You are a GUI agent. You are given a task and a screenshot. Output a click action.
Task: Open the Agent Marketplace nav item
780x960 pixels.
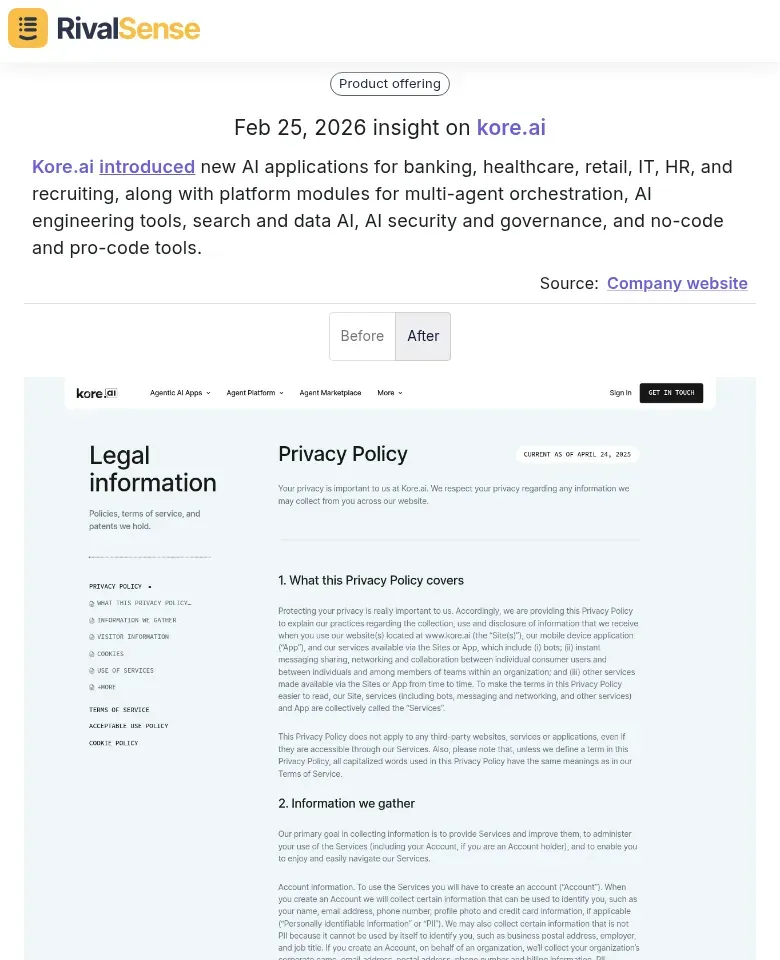(x=330, y=393)
